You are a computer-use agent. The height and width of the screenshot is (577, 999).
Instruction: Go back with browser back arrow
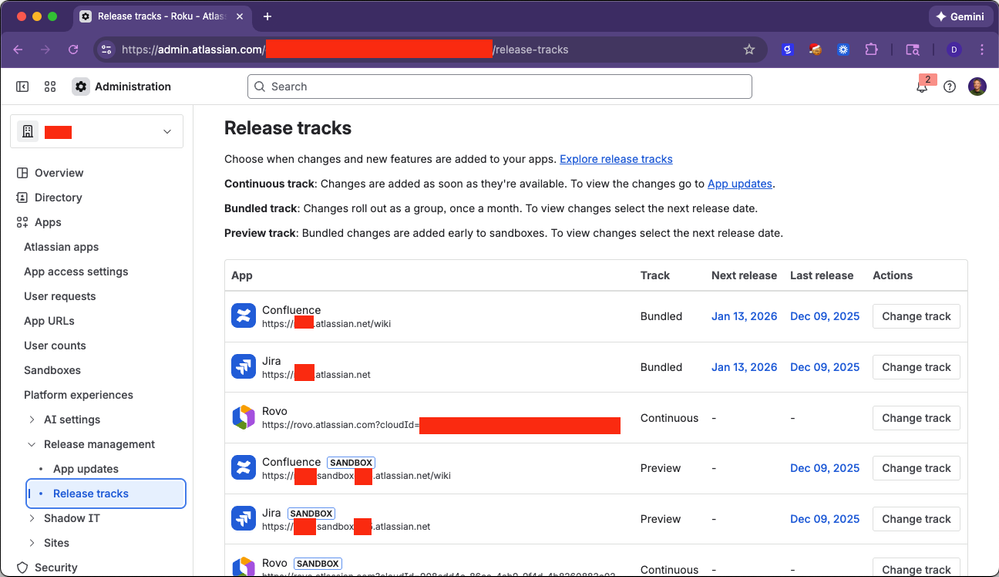(18, 50)
